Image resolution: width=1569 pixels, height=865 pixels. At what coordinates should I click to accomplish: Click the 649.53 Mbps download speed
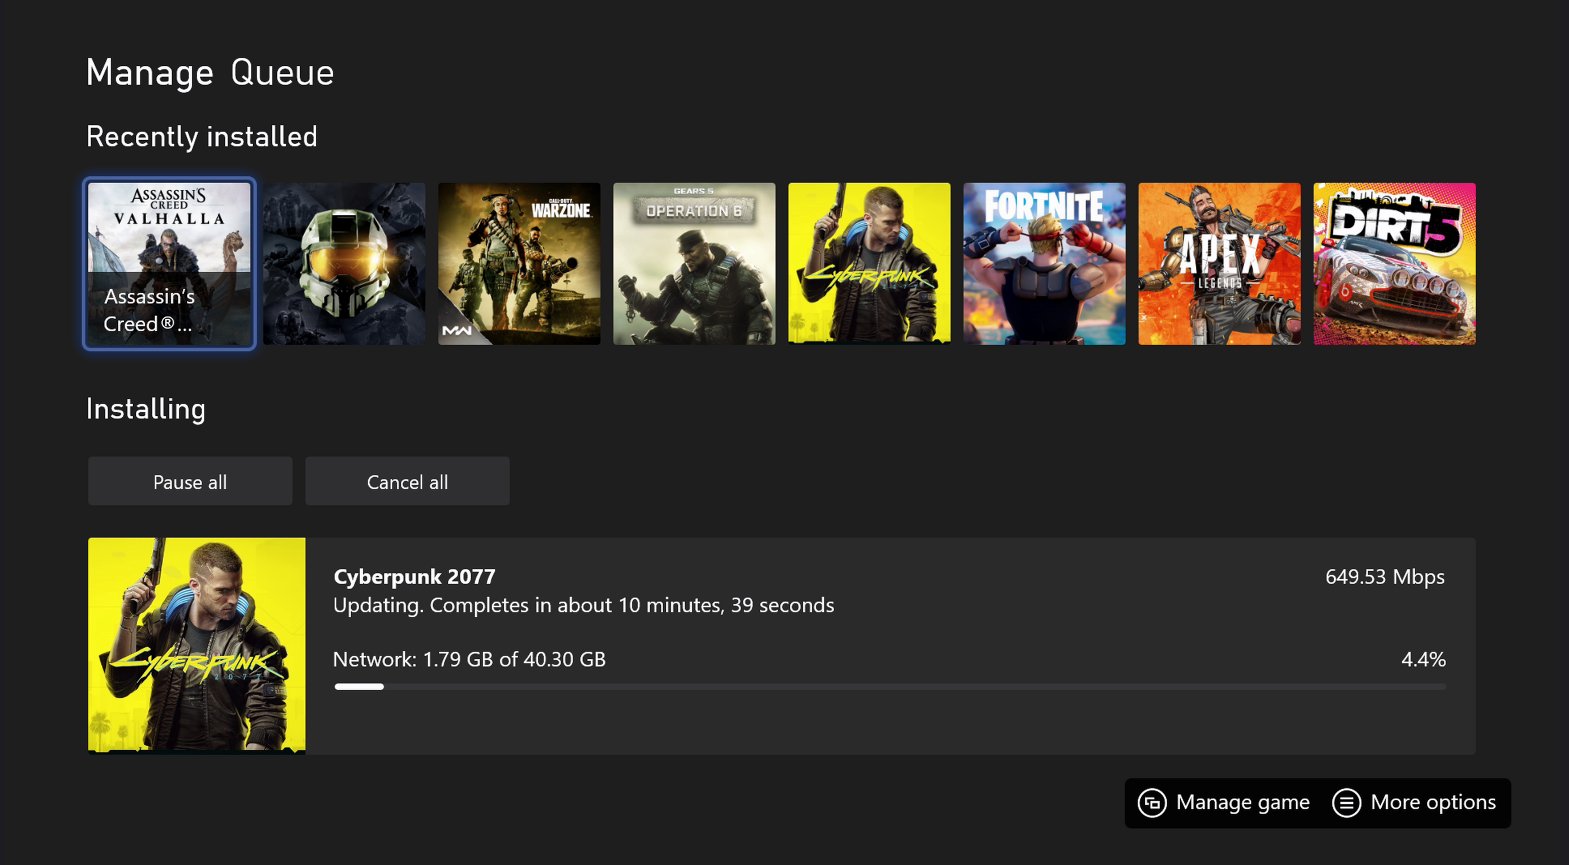coord(1385,577)
